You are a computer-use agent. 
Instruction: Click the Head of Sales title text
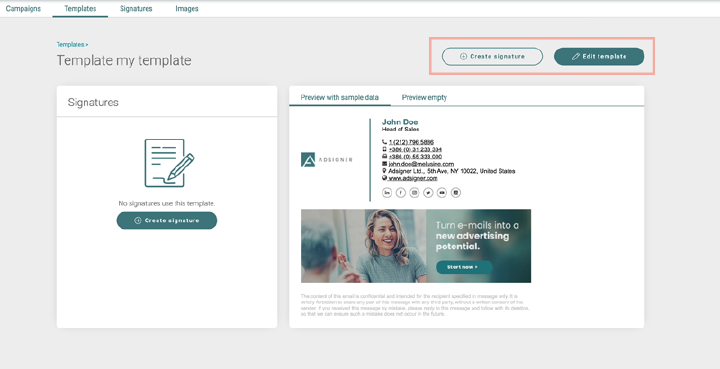[x=400, y=129]
